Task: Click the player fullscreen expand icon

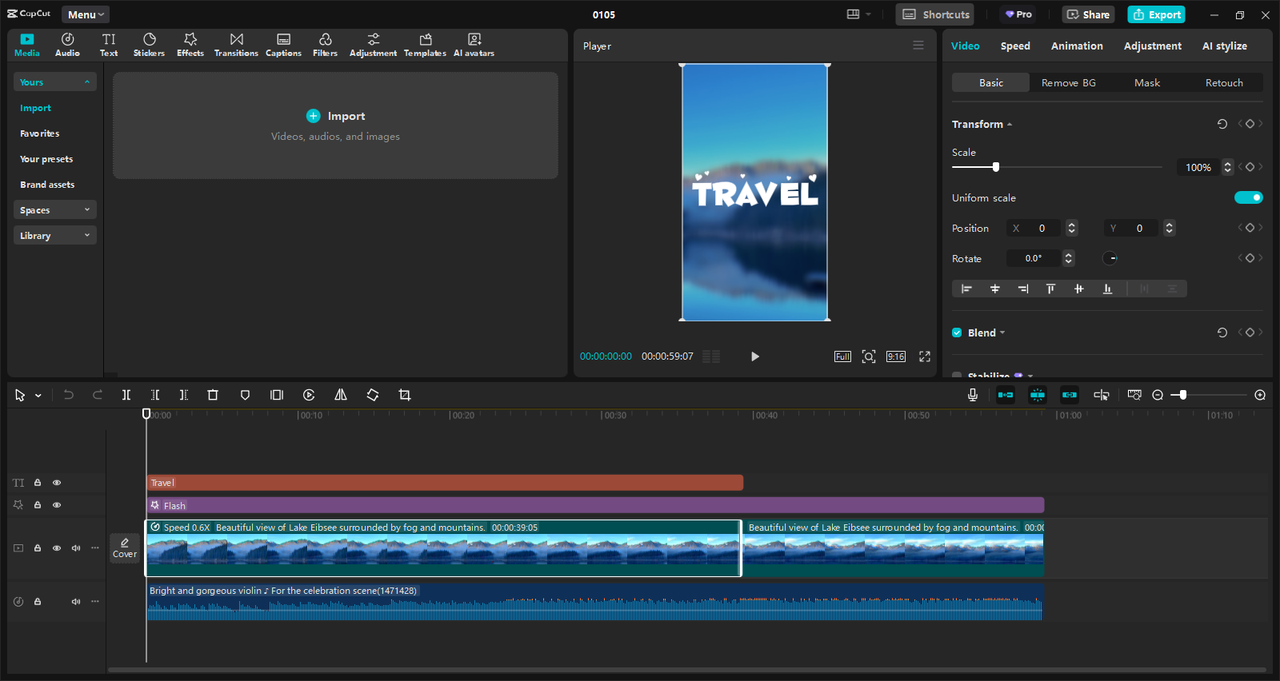Action: pos(925,356)
